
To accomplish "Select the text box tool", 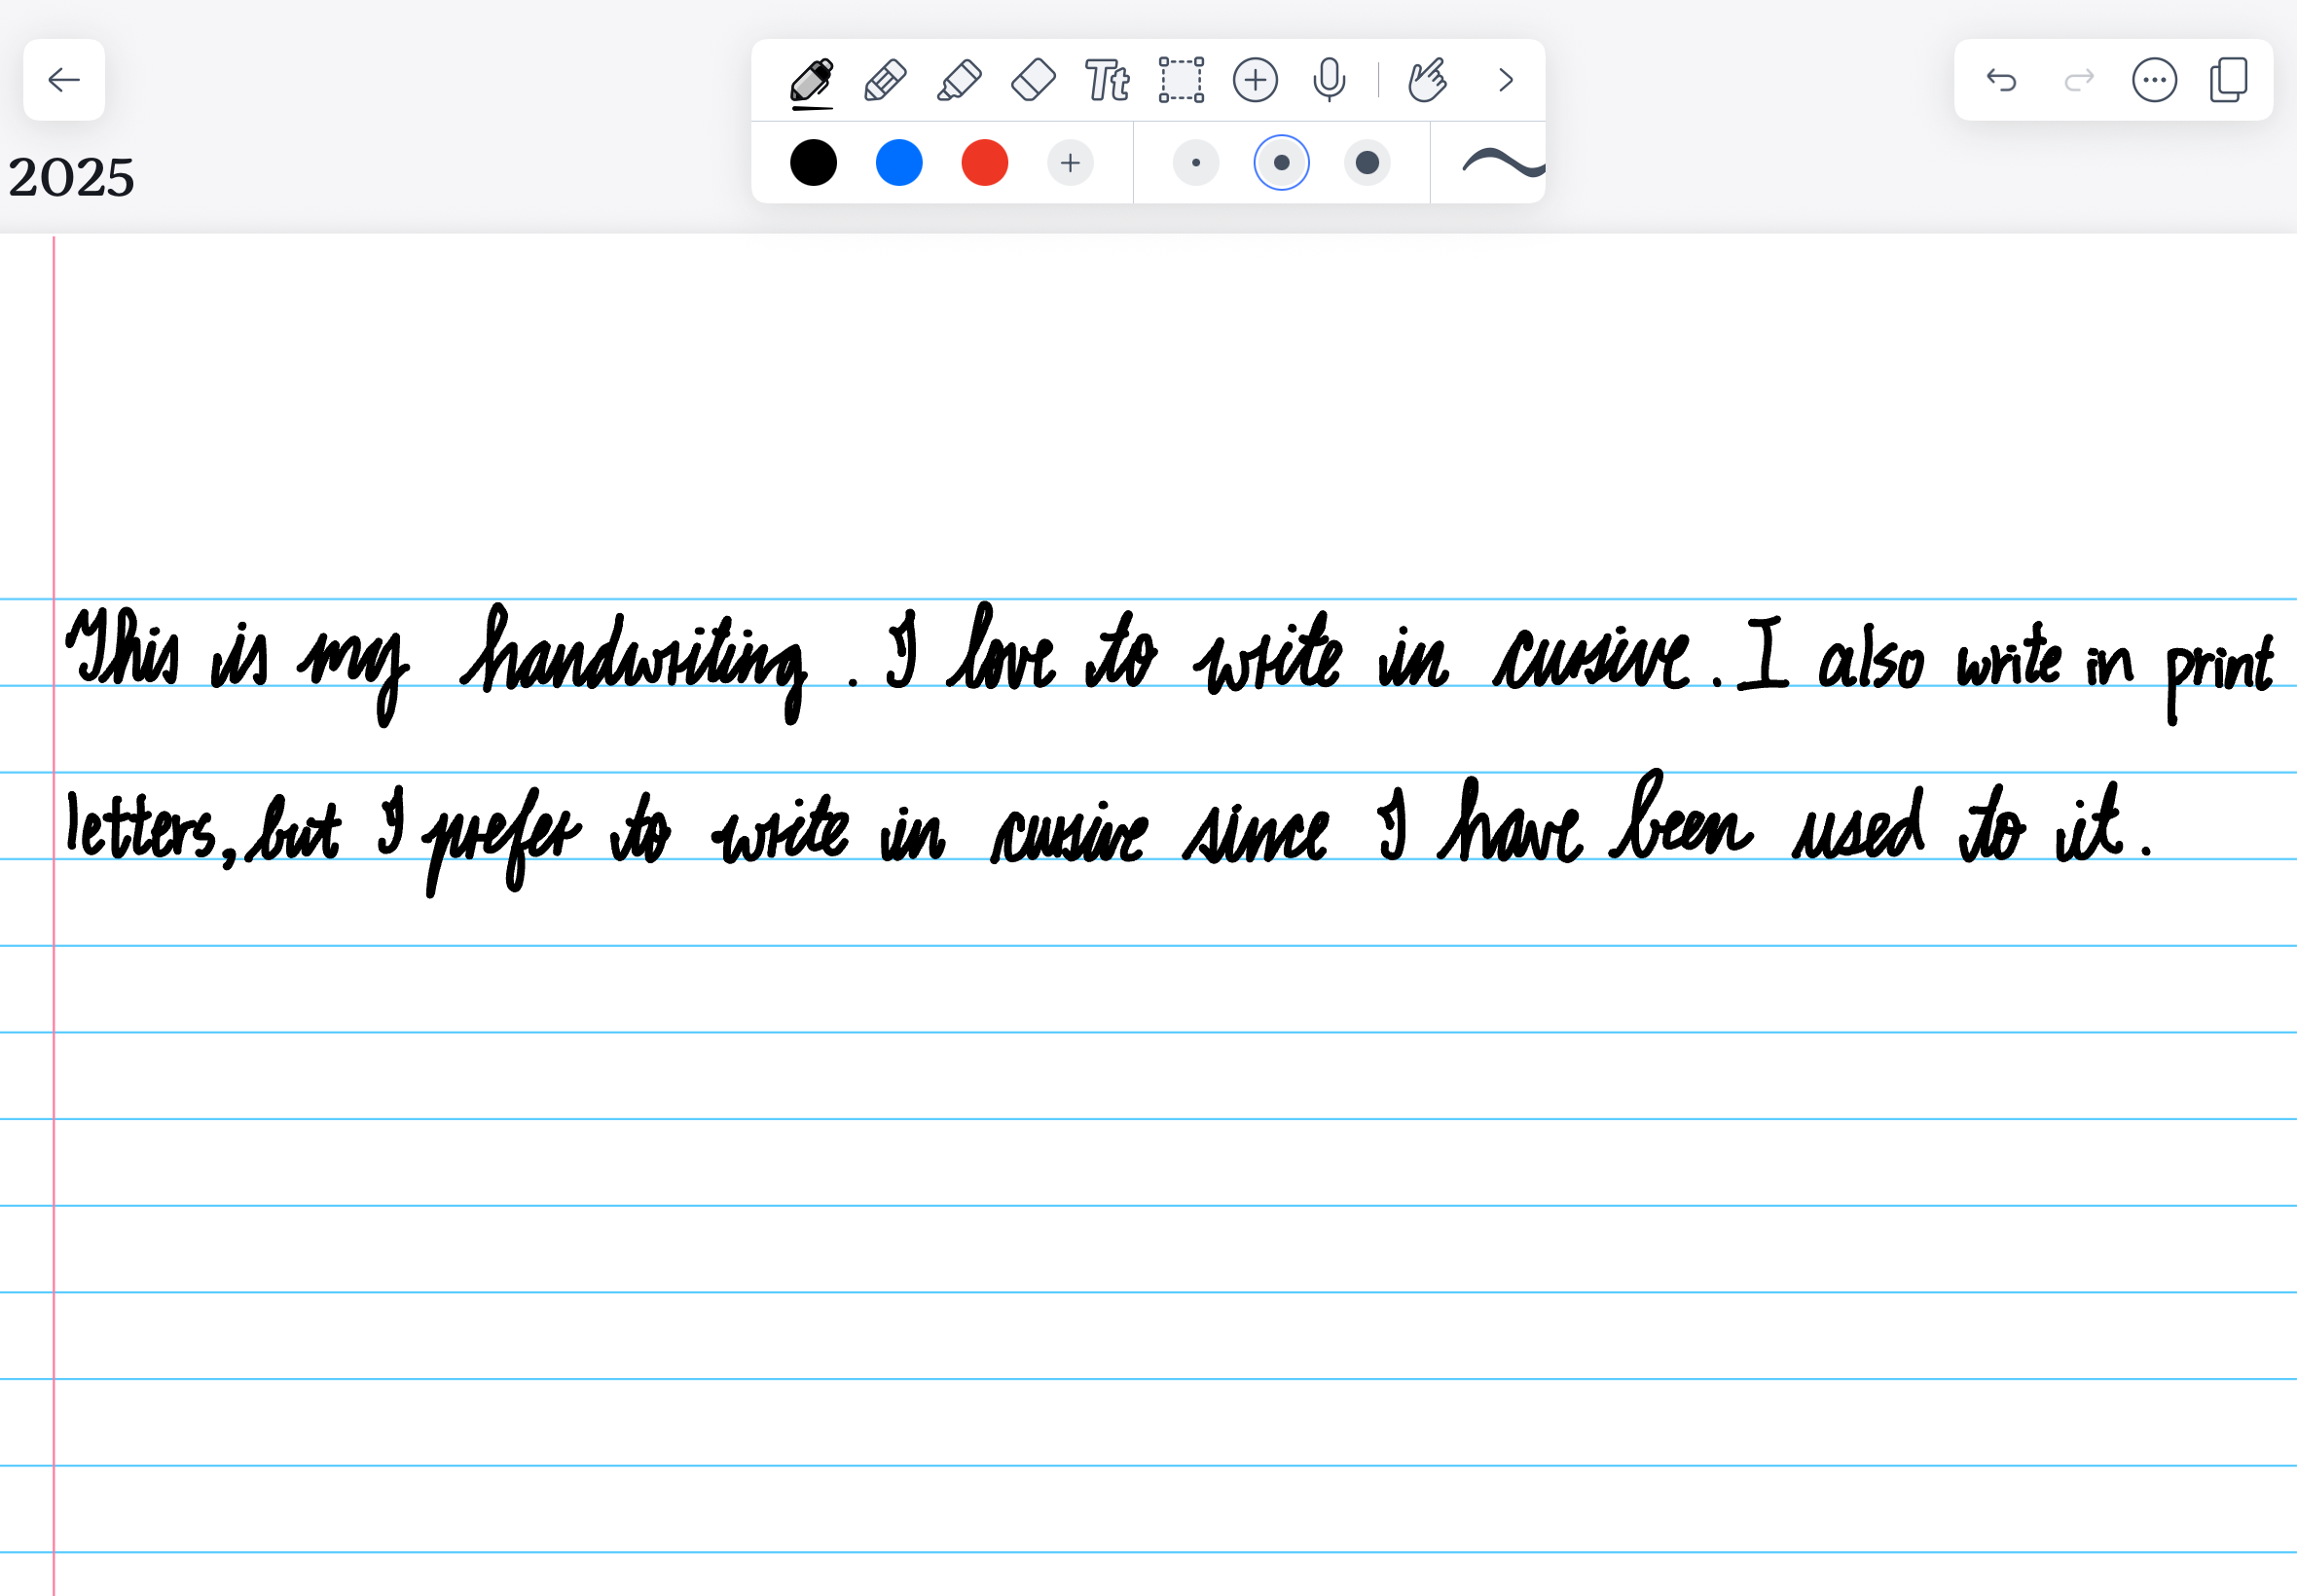I will 1107,81.
